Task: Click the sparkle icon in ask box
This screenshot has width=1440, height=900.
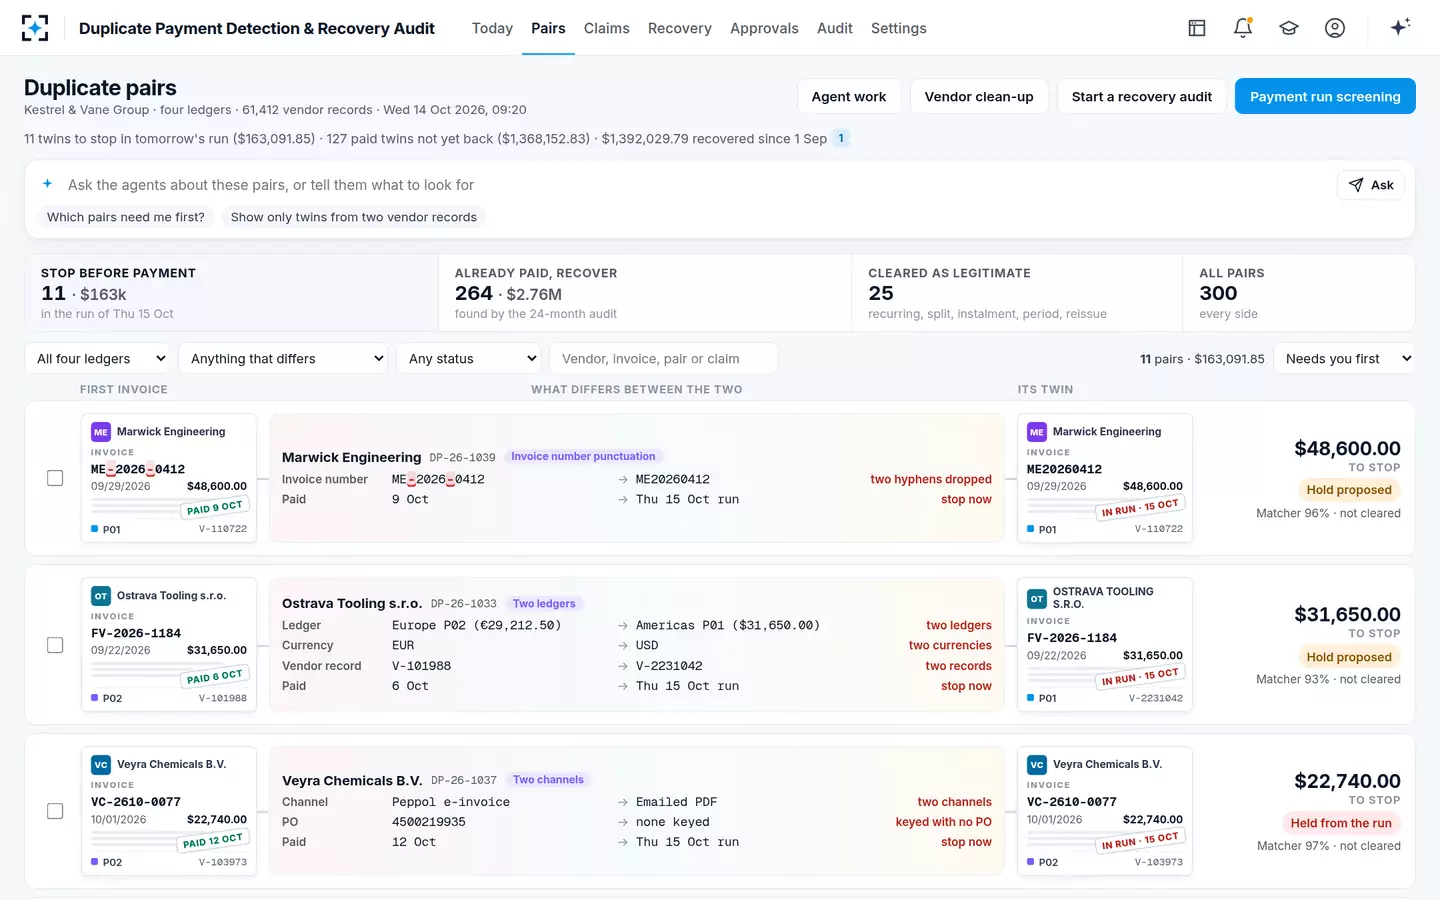Action: pos(47,184)
